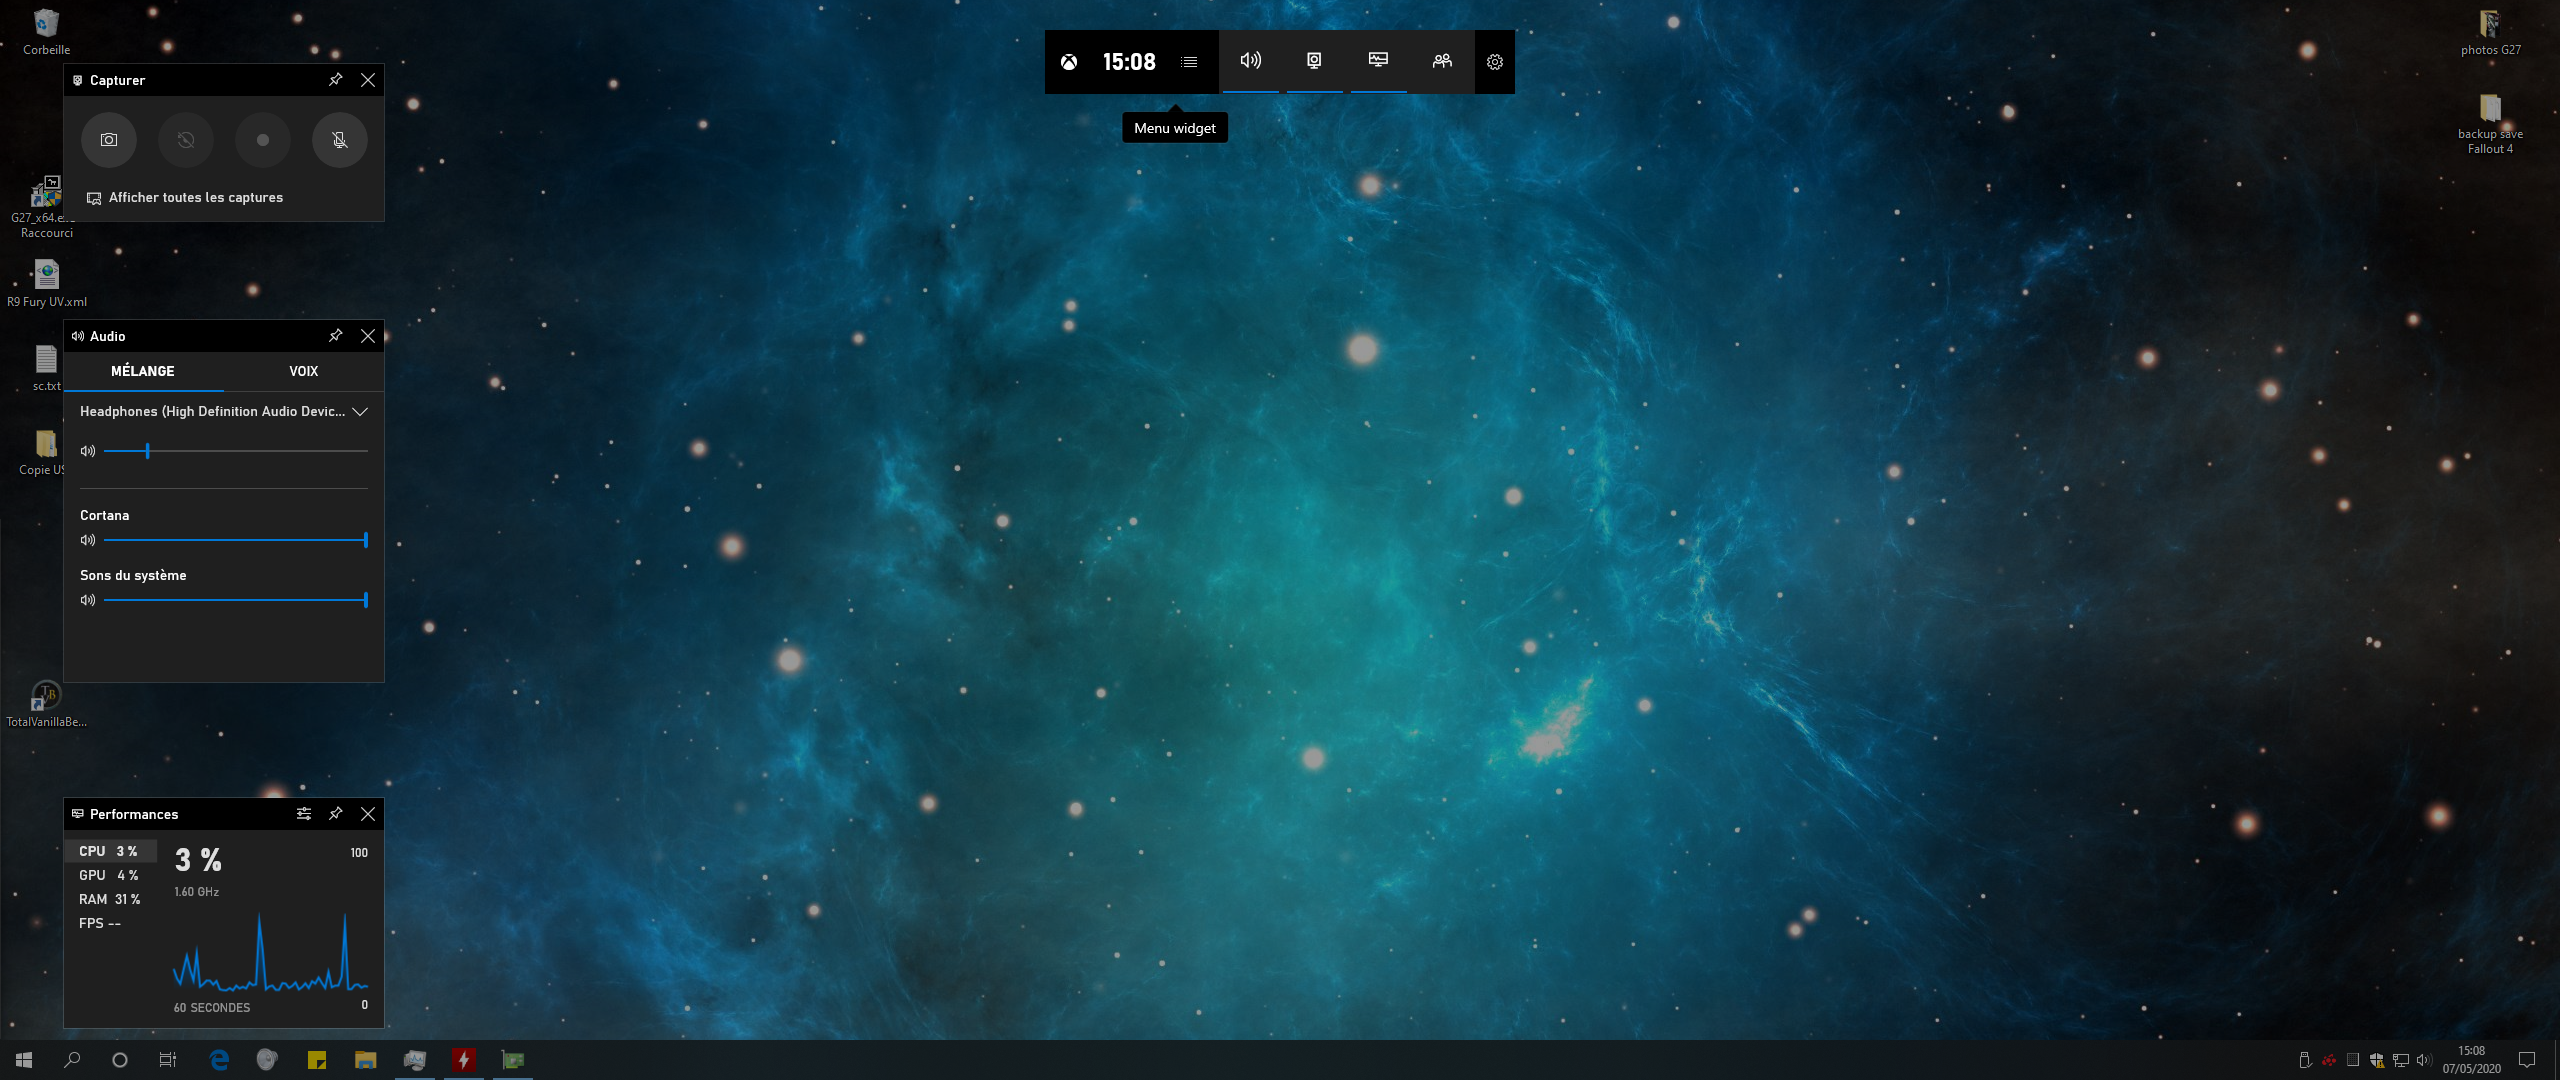The image size is (2560, 1080).
Task: Toggle Performance widget from Game Bar
Action: (1378, 61)
